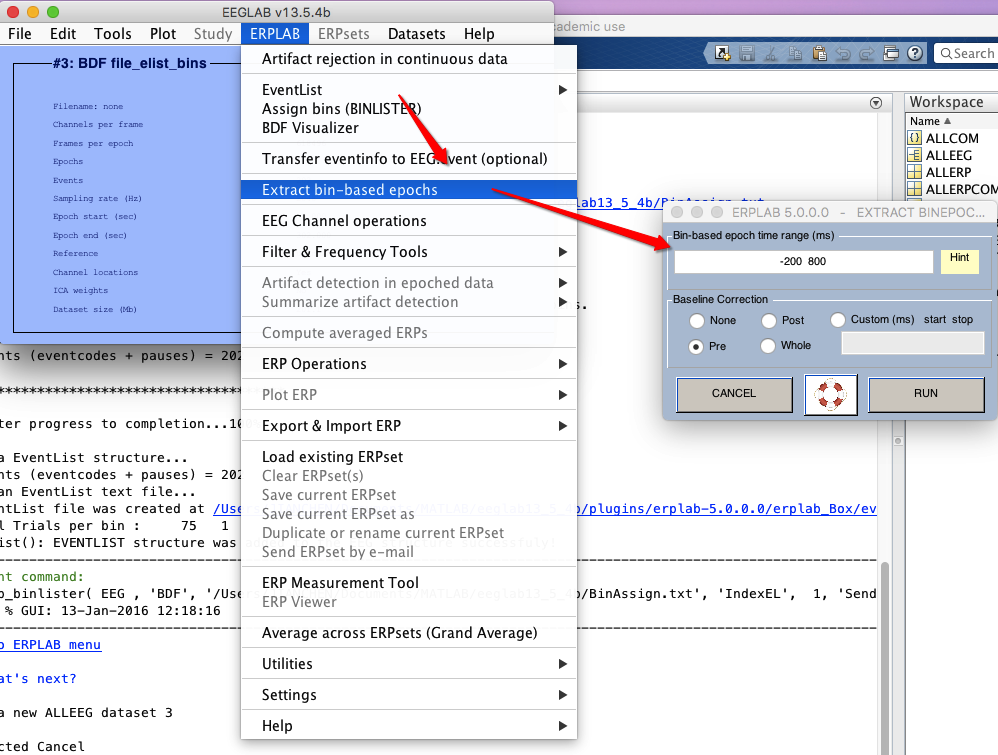Open the File menu in EEGLAB
Screen dimensions: 998x755
20,34
